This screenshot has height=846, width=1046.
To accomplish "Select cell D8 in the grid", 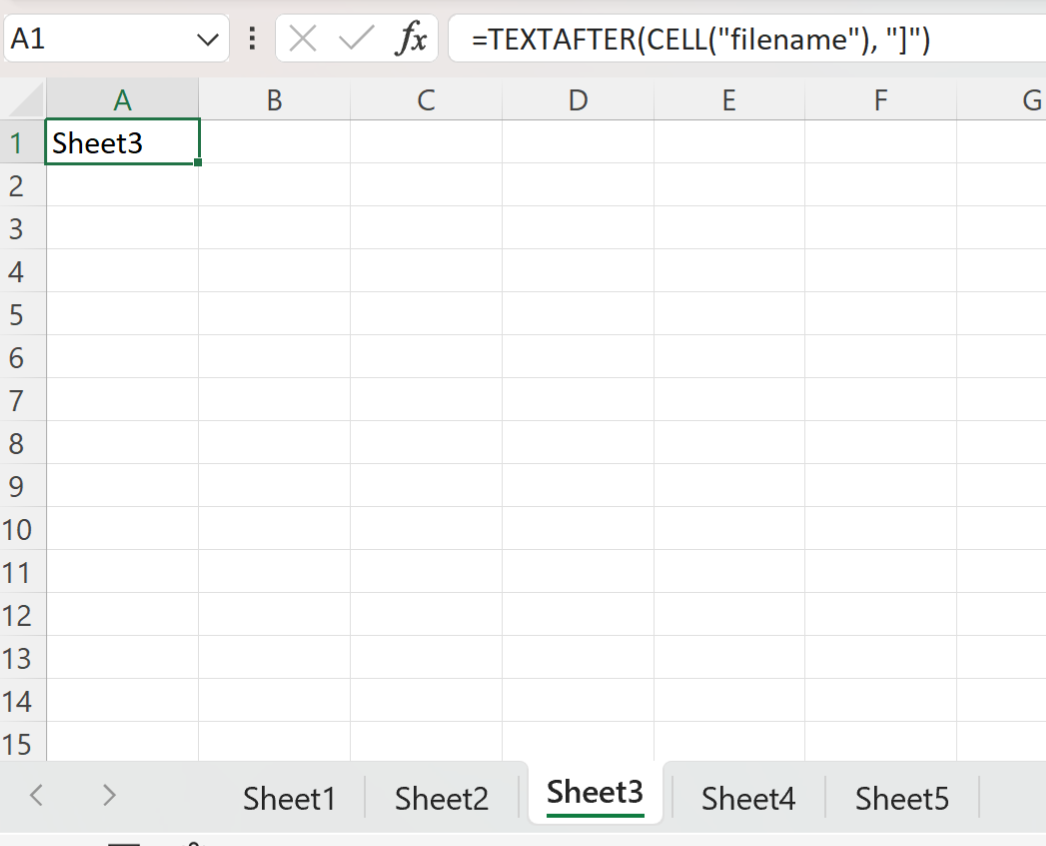I will (x=577, y=443).
